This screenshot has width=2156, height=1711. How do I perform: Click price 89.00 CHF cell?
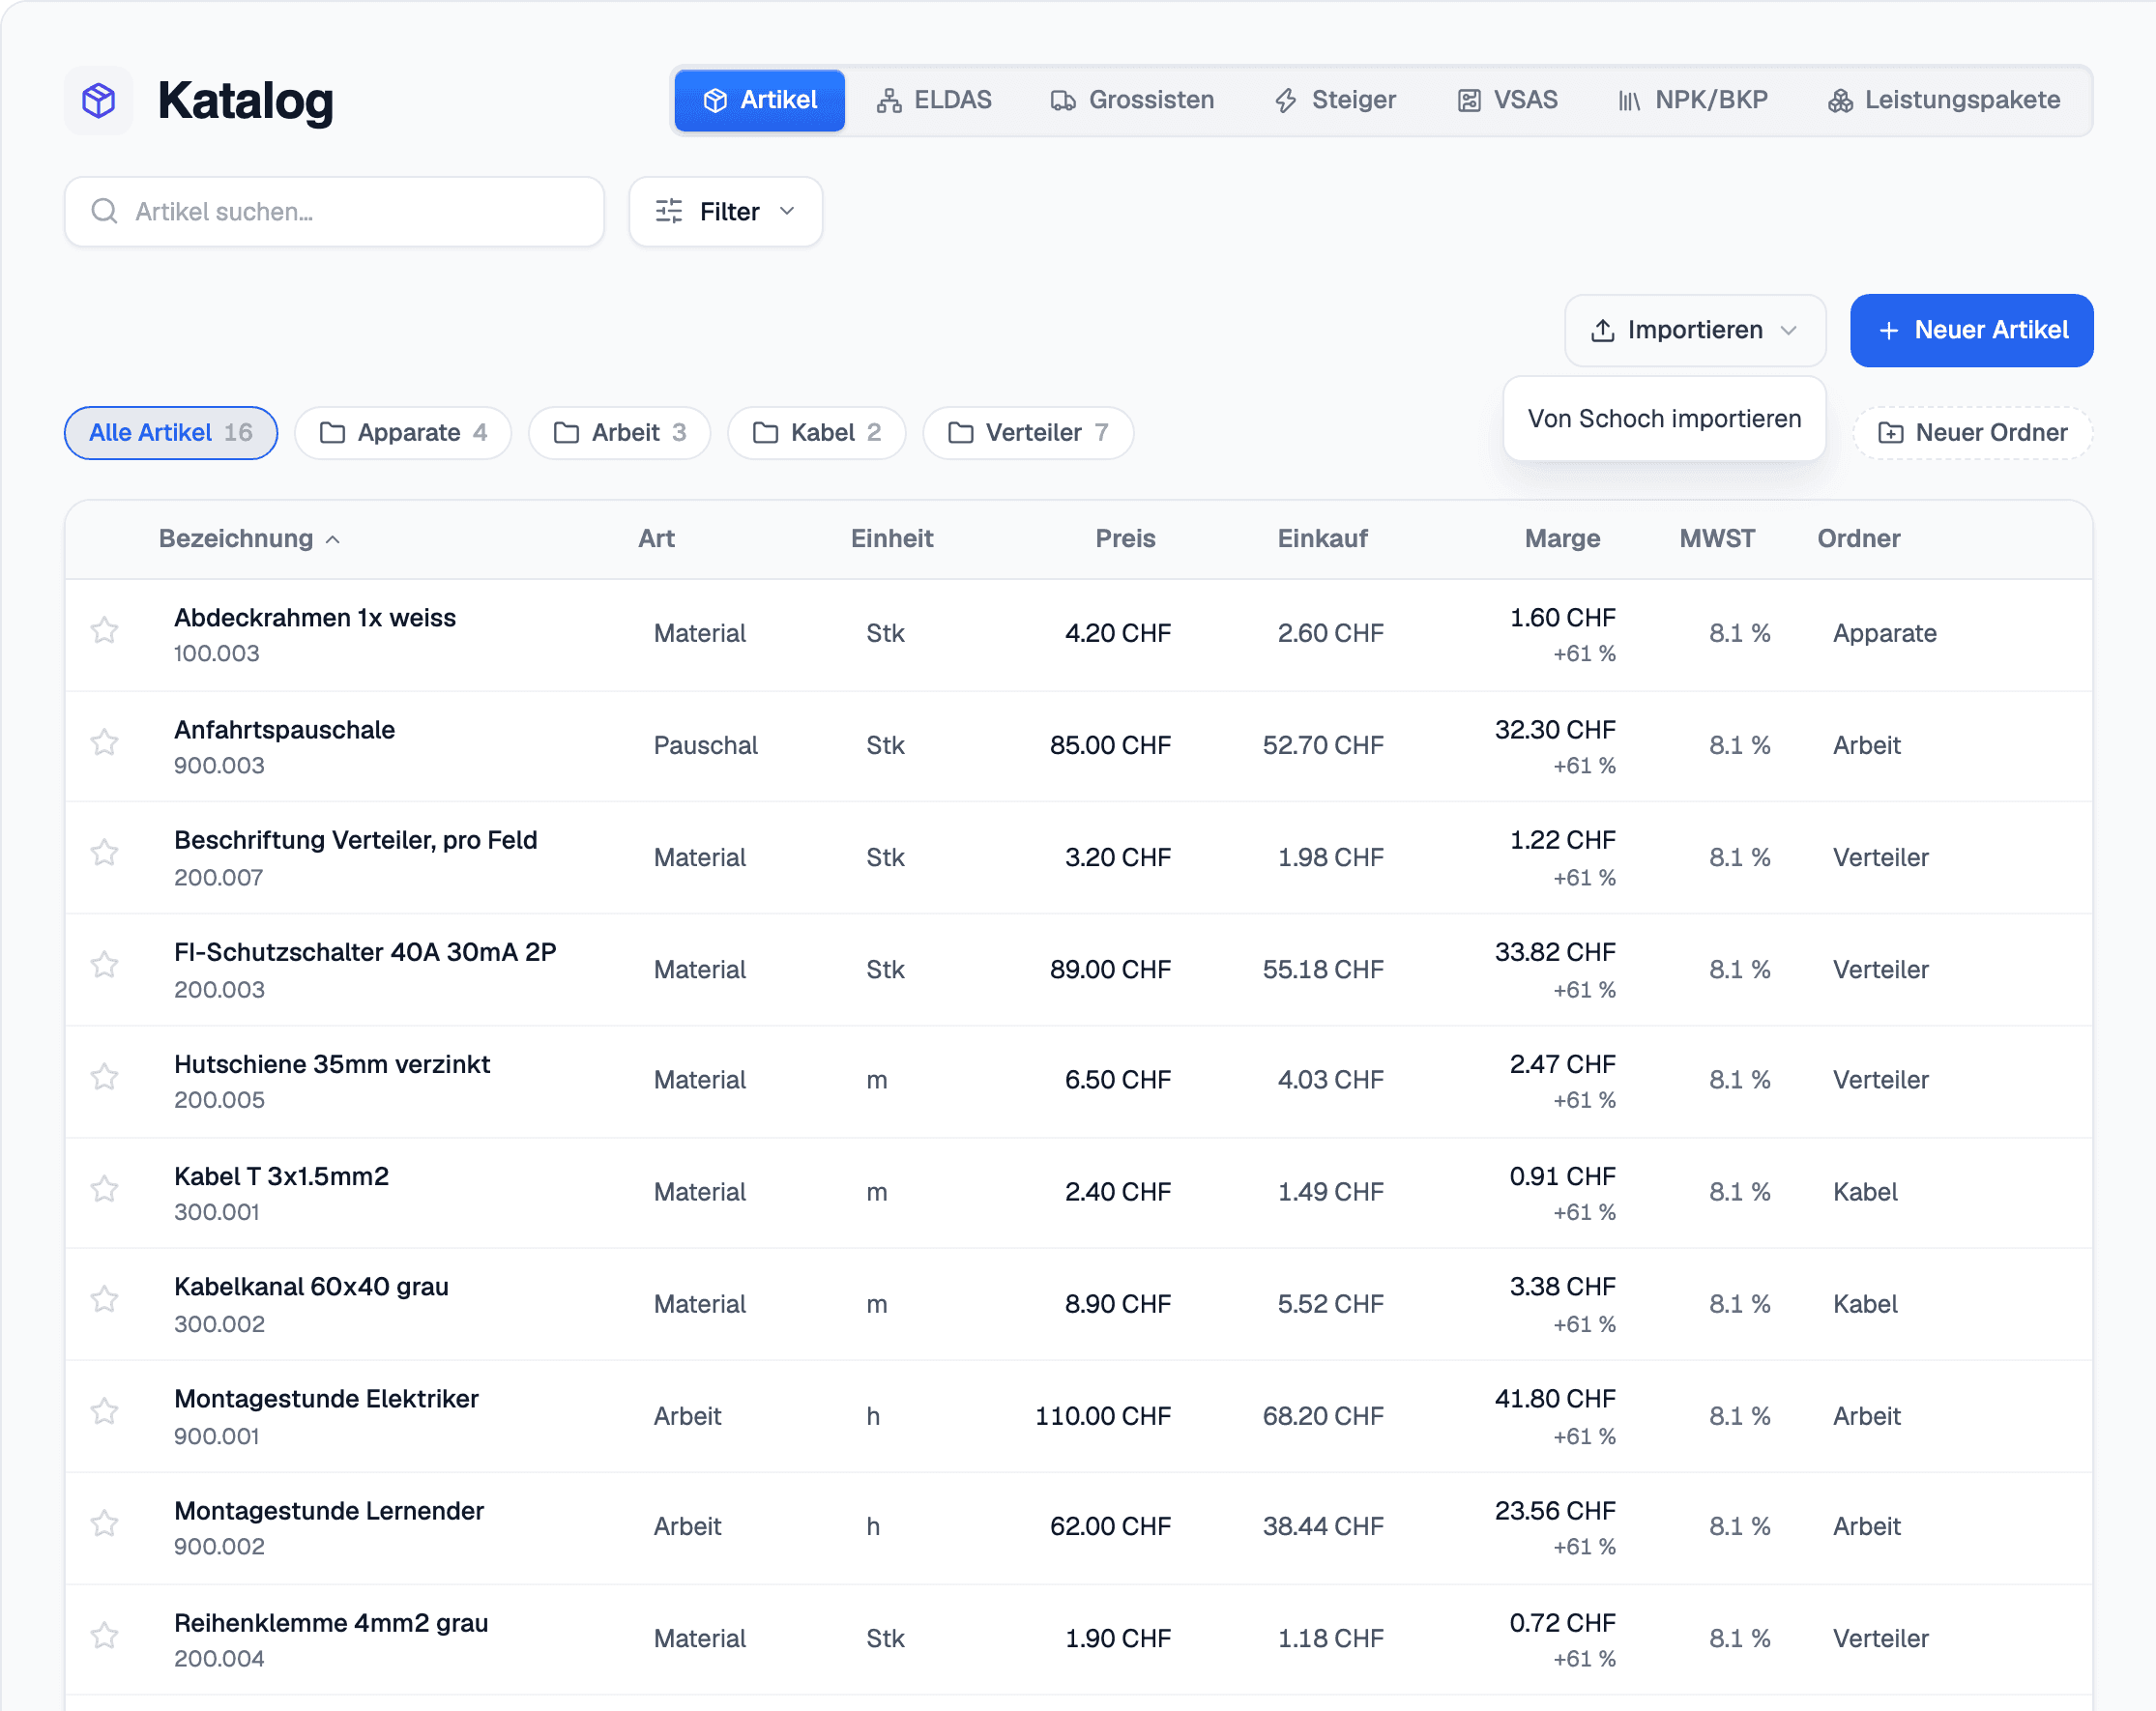tap(1110, 969)
